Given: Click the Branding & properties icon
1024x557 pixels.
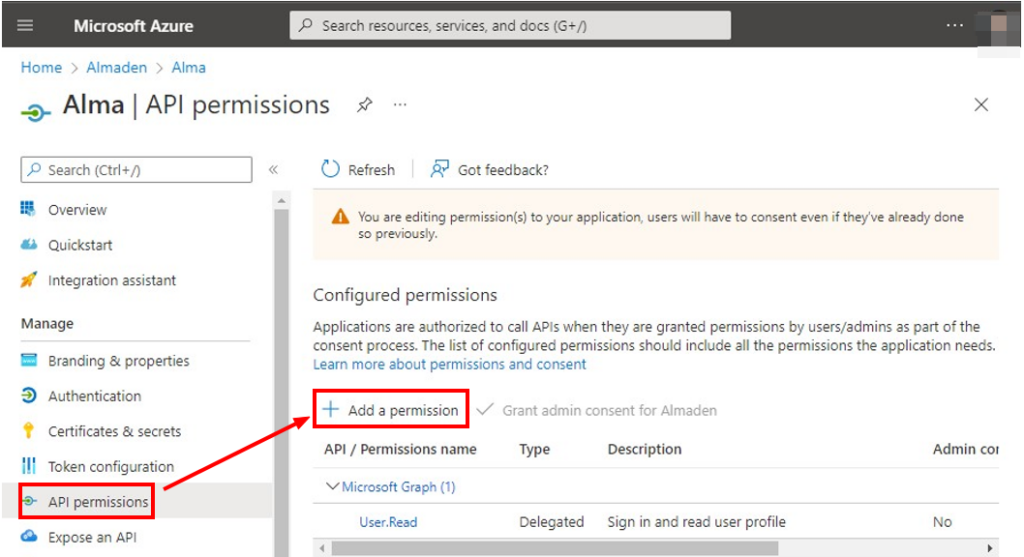Looking at the screenshot, I should coord(29,360).
